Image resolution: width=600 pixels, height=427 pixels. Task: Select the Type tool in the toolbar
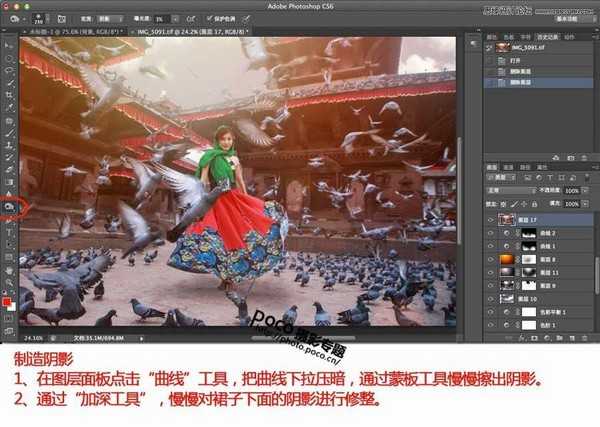tap(10, 231)
